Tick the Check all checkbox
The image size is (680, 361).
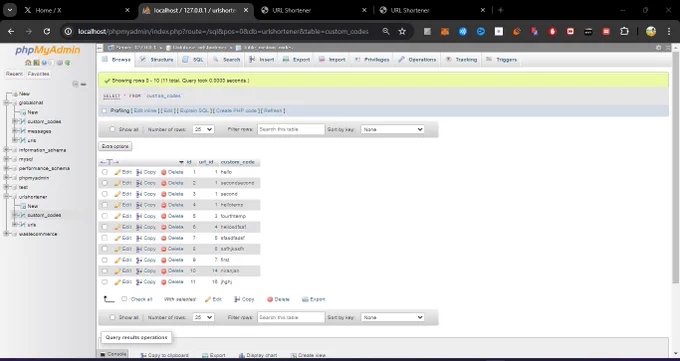[x=124, y=299]
